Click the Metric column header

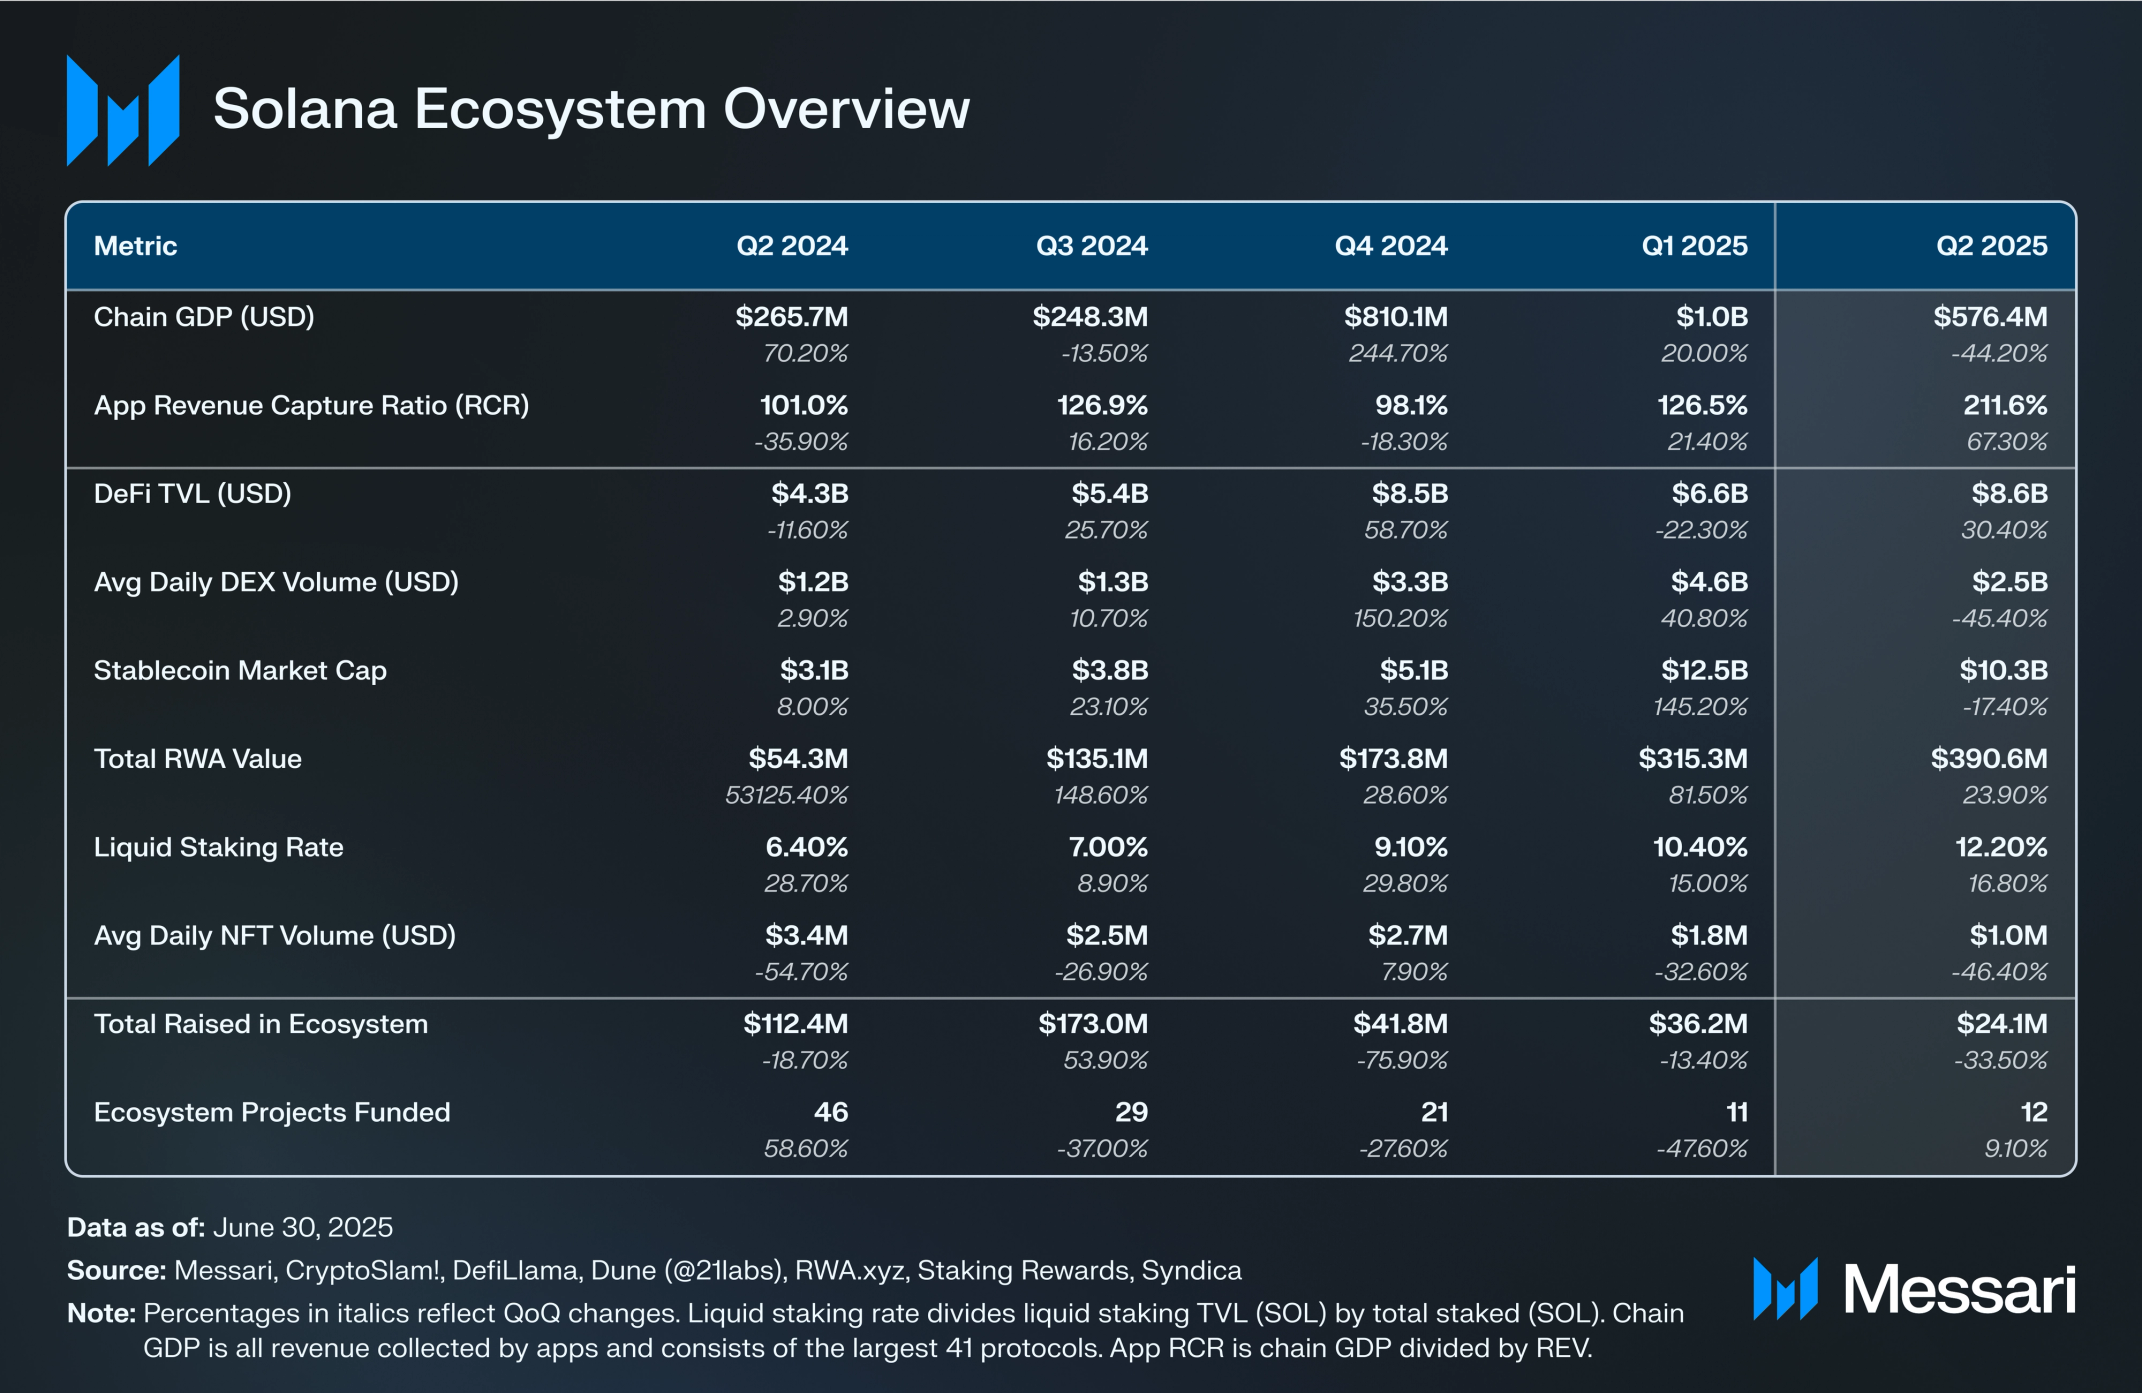(135, 246)
